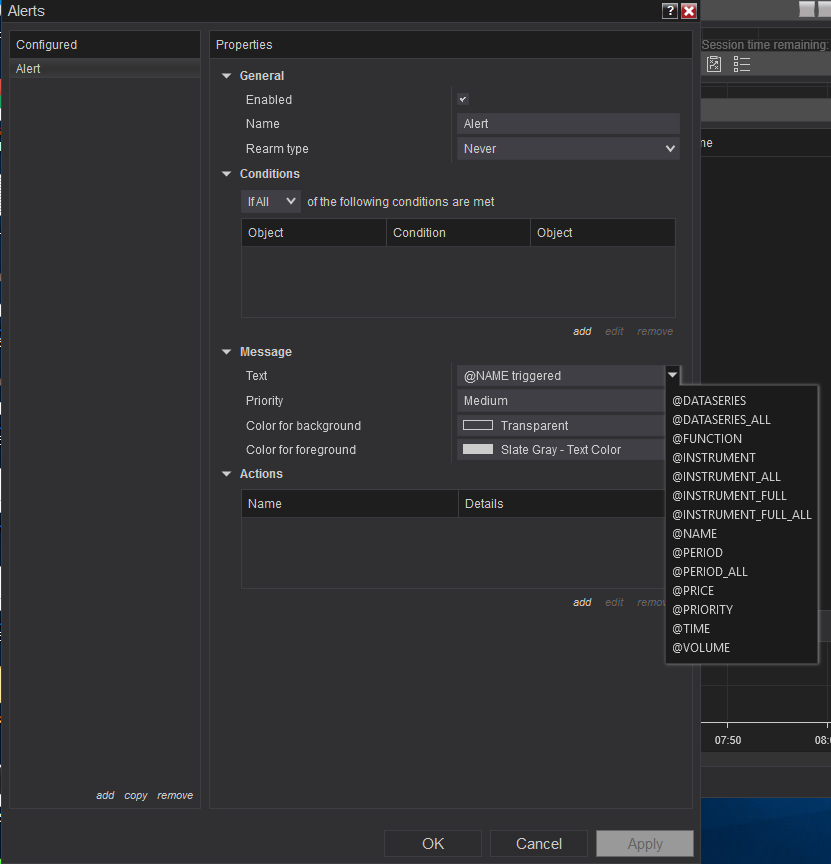Choose @PRICE in the variable list

[x=693, y=591]
